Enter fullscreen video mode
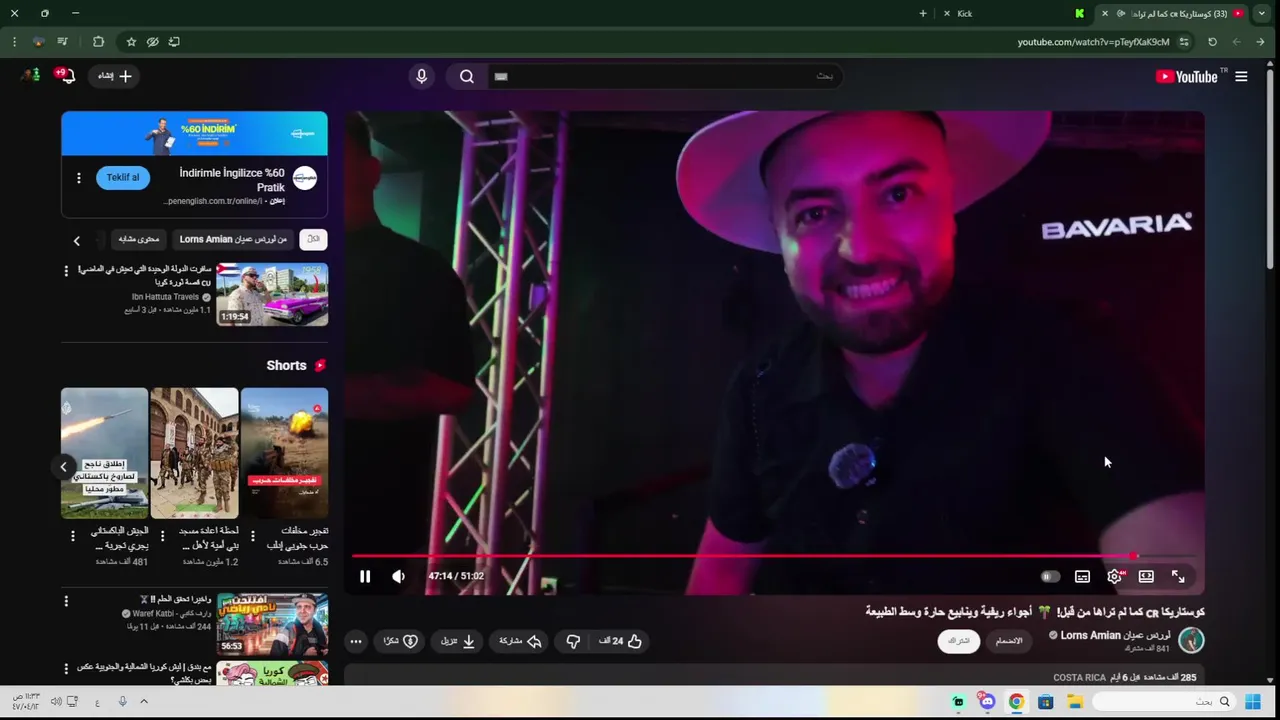The image size is (1280, 720). (x=1178, y=576)
